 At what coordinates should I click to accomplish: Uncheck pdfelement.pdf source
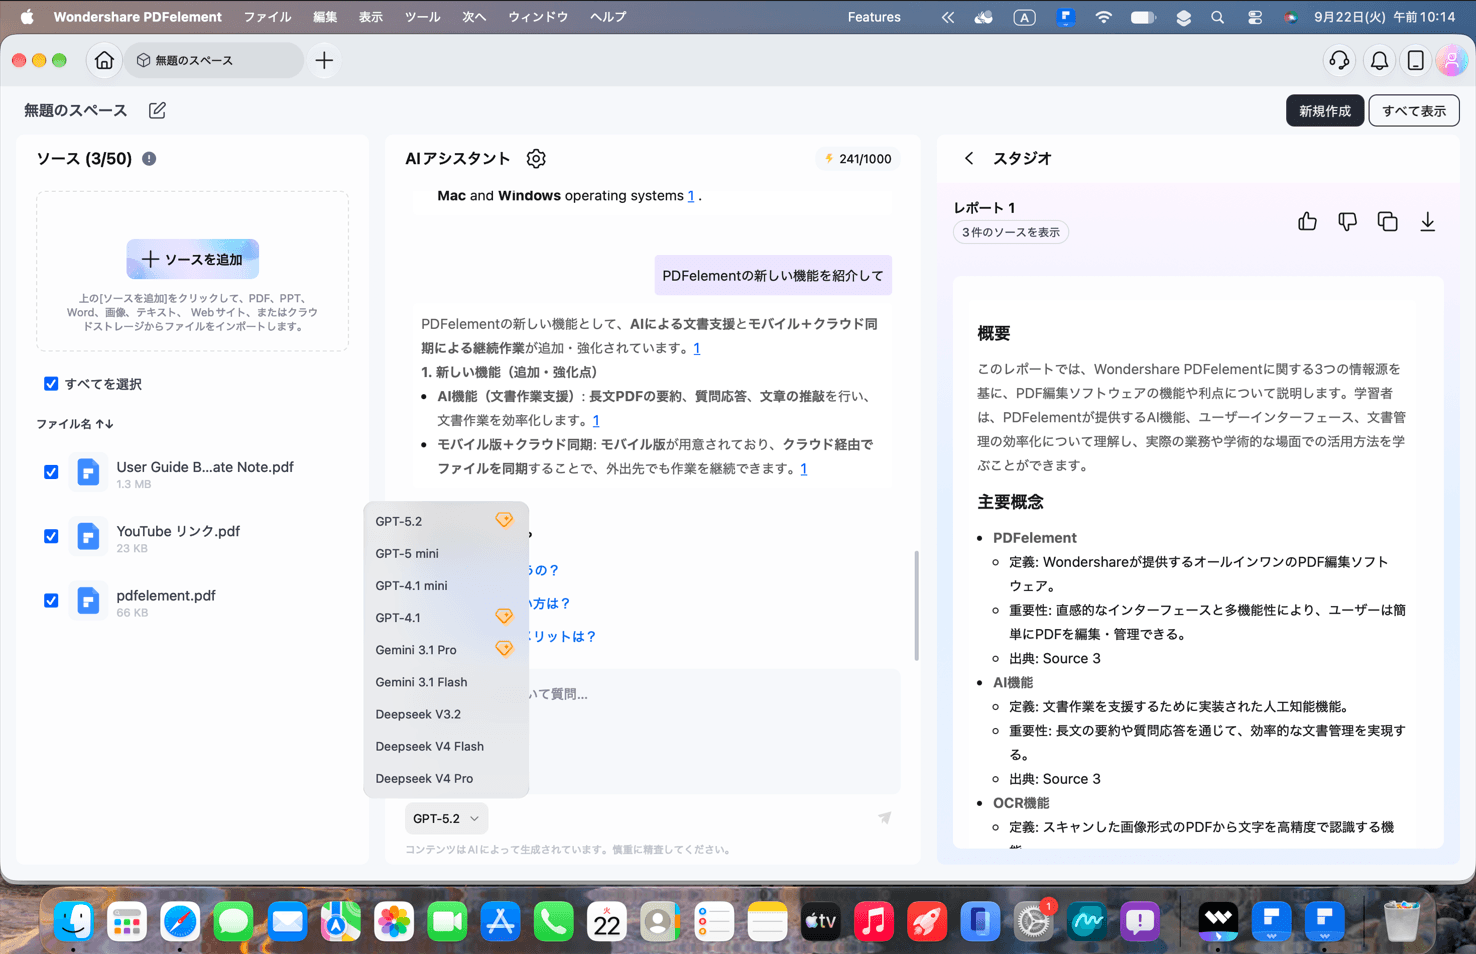pos(51,601)
